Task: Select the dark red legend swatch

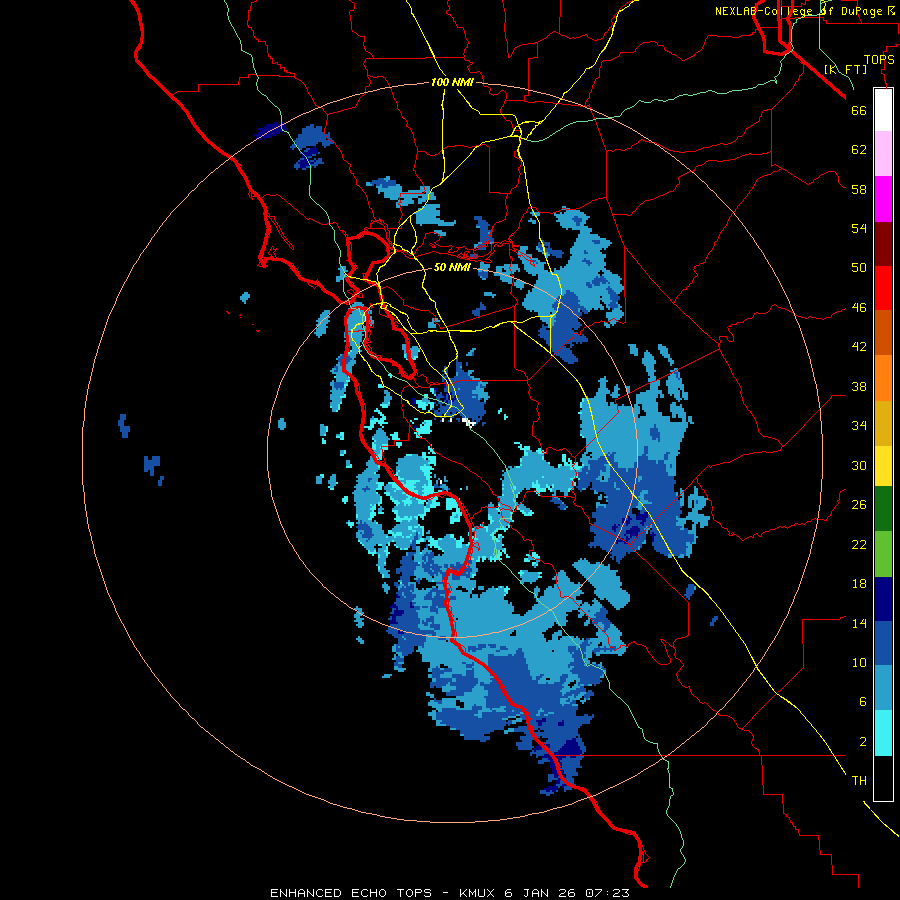Action: pos(883,243)
